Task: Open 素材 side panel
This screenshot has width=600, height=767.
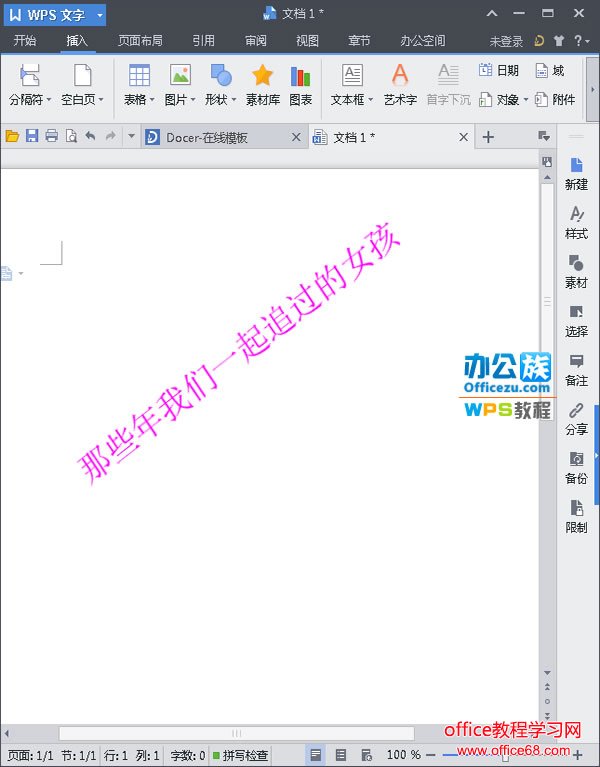Action: 576,272
